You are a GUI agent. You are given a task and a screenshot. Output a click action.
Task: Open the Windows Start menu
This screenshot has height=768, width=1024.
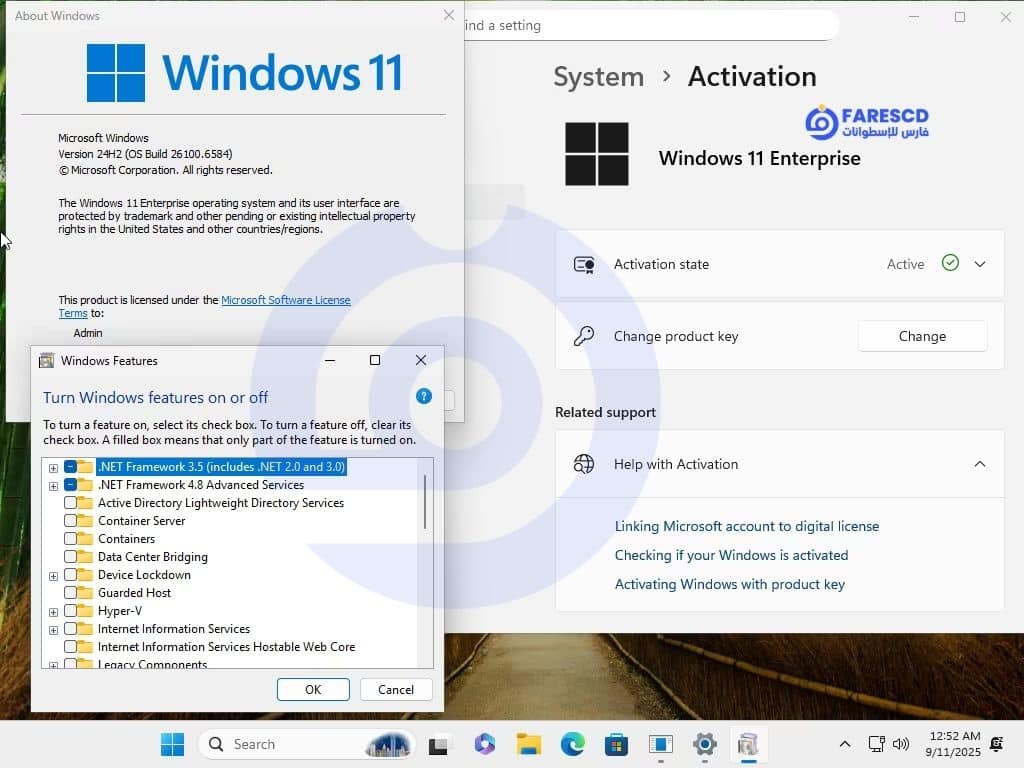tap(172, 744)
